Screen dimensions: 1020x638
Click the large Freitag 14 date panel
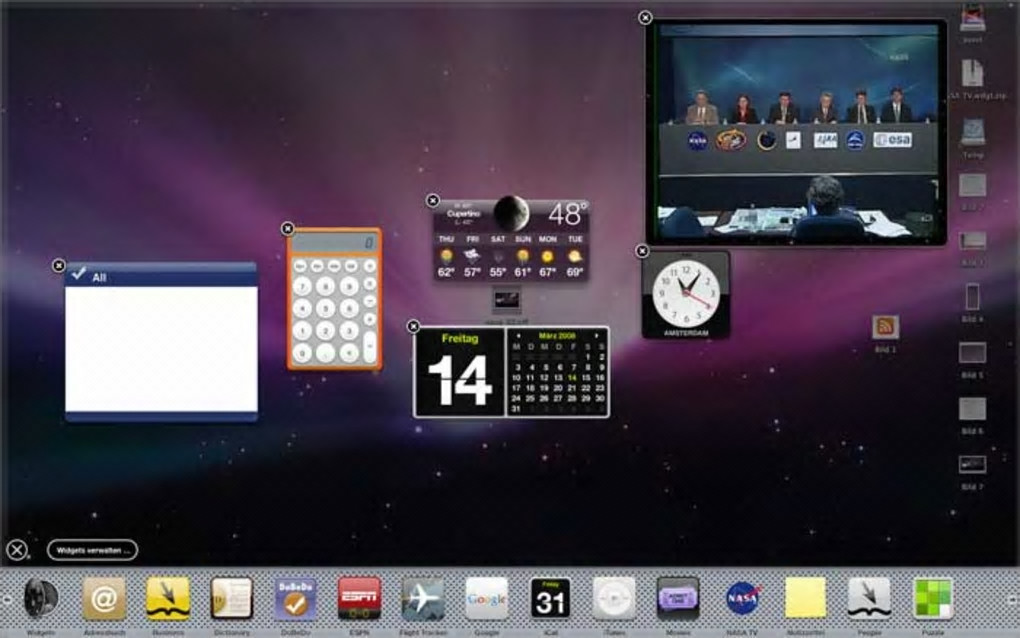460,373
